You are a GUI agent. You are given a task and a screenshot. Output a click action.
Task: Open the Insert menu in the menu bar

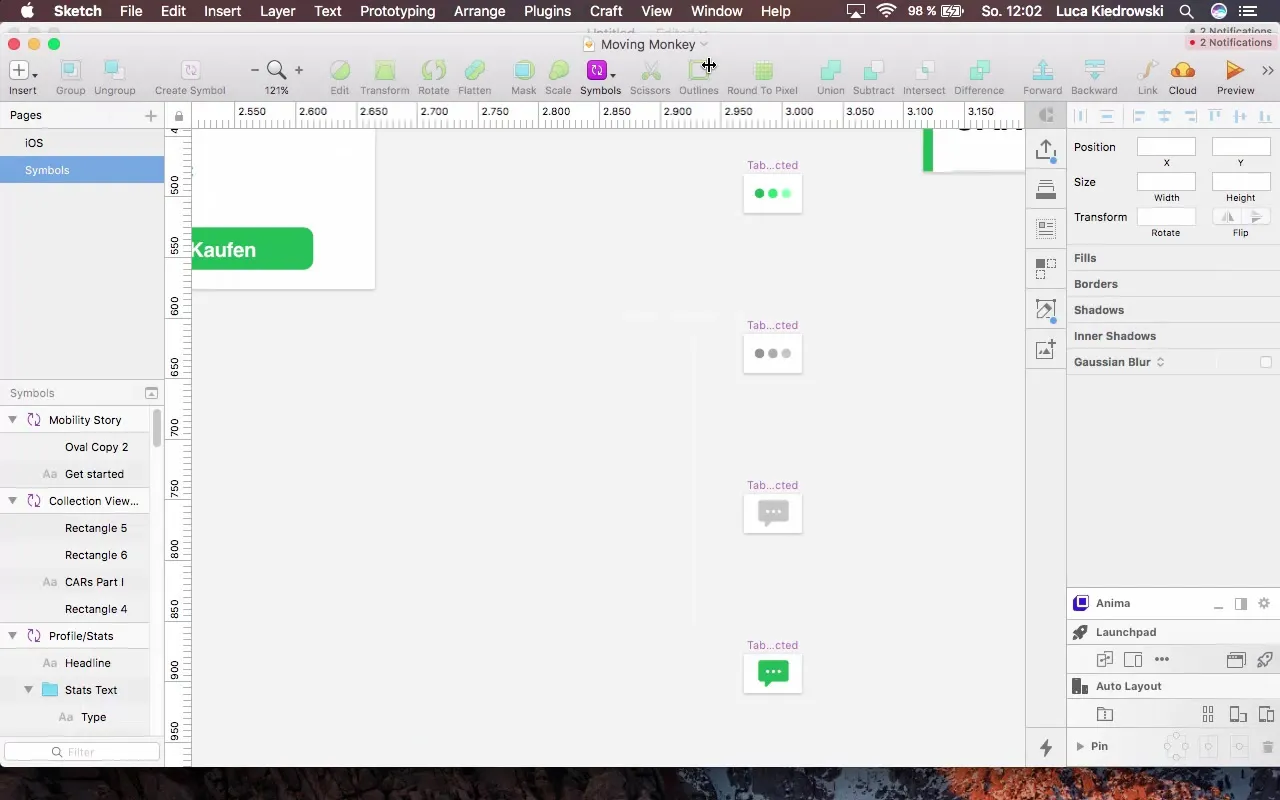tap(222, 11)
